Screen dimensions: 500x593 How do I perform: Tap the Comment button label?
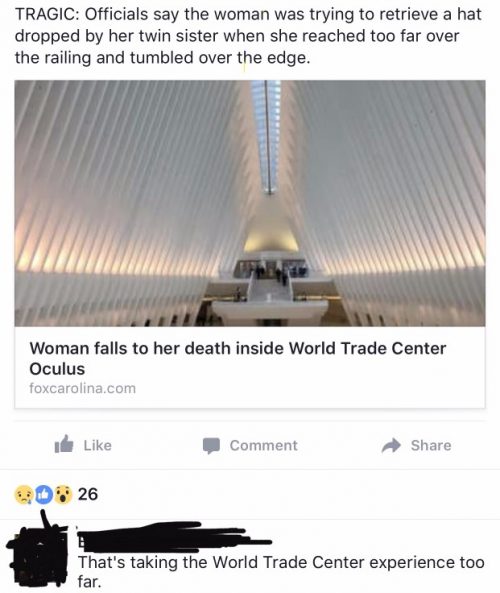click(x=264, y=445)
